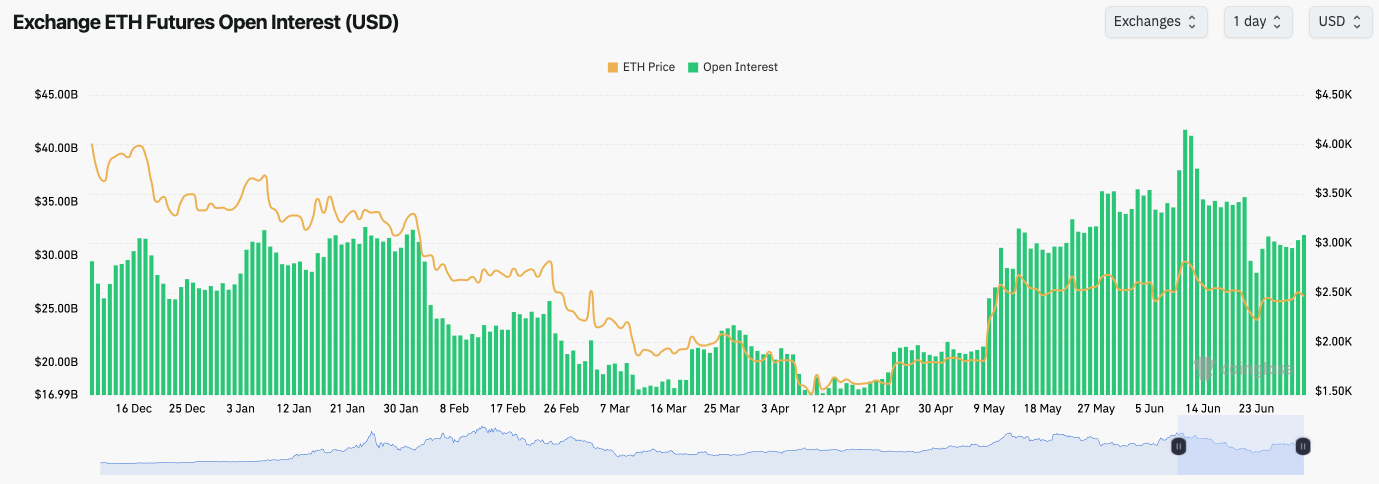Click the unselected area of the range navigator
This screenshot has width=1379, height=484.
tap(640, 446)
